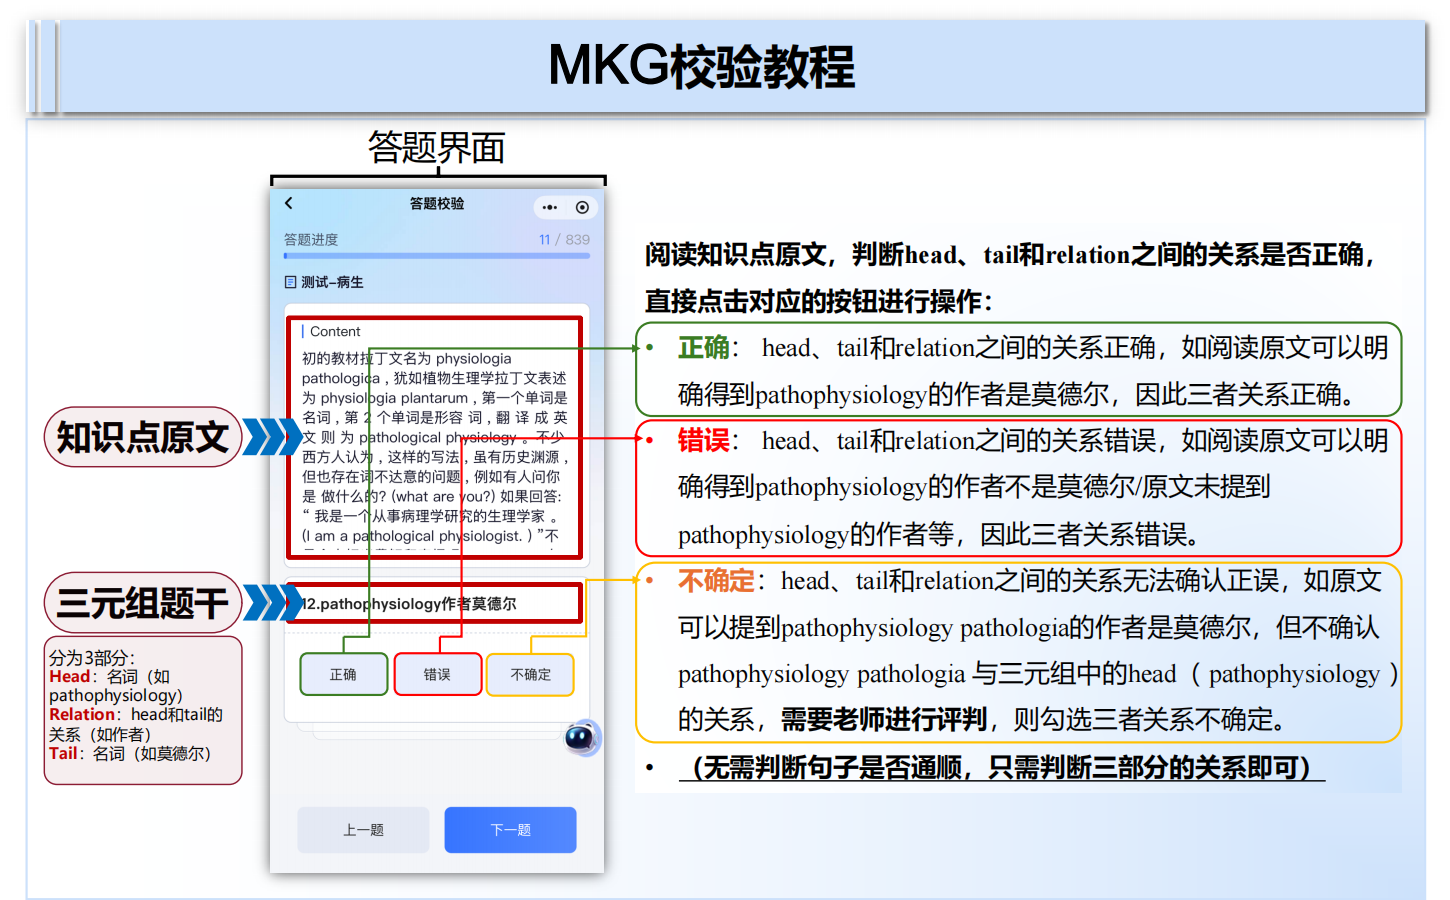Click the blue chevron arrows beside 知识点原文
The height and width of the screenshot is (900, 1450).
(271, 437)
